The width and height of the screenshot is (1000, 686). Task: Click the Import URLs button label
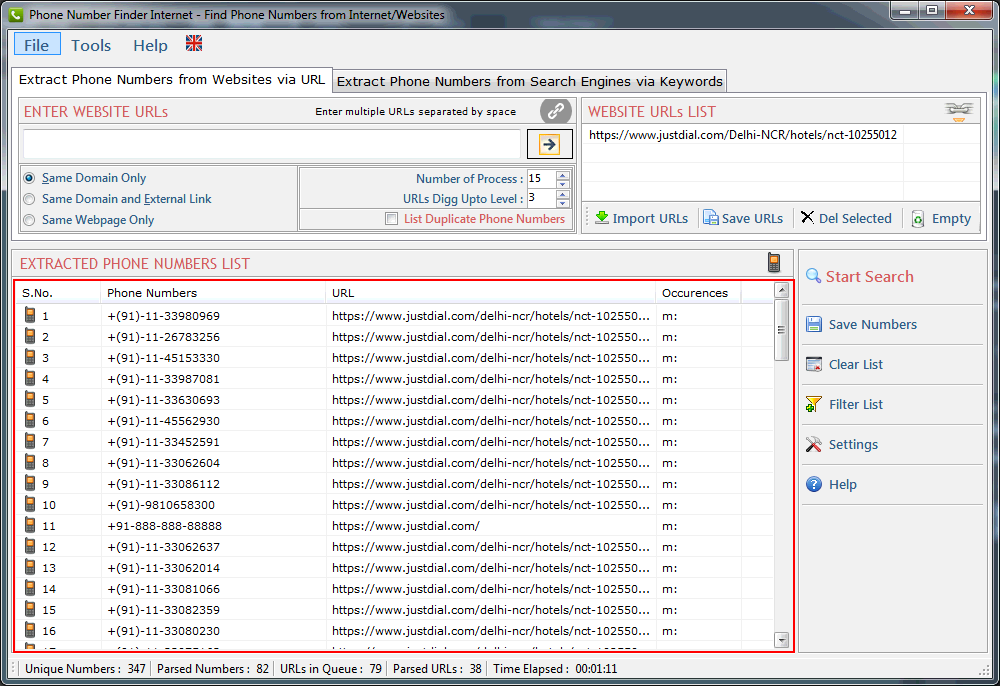[x=650, y=218]
